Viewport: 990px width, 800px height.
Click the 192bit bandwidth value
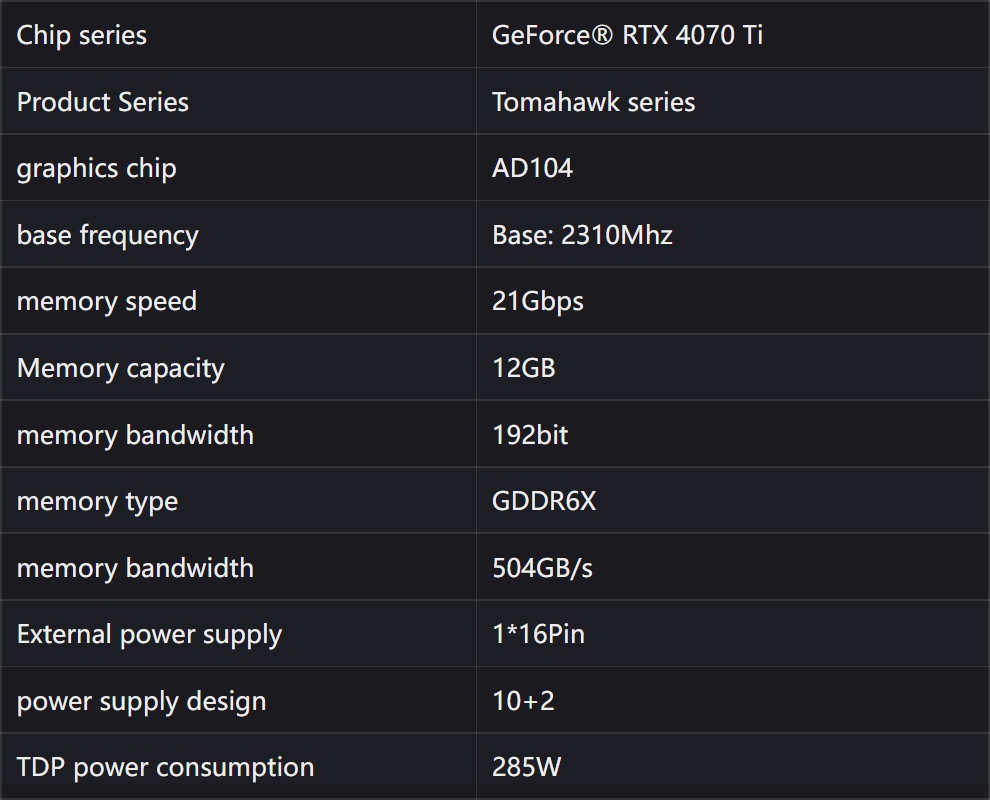pyautogui.click(x=530, y=435)
